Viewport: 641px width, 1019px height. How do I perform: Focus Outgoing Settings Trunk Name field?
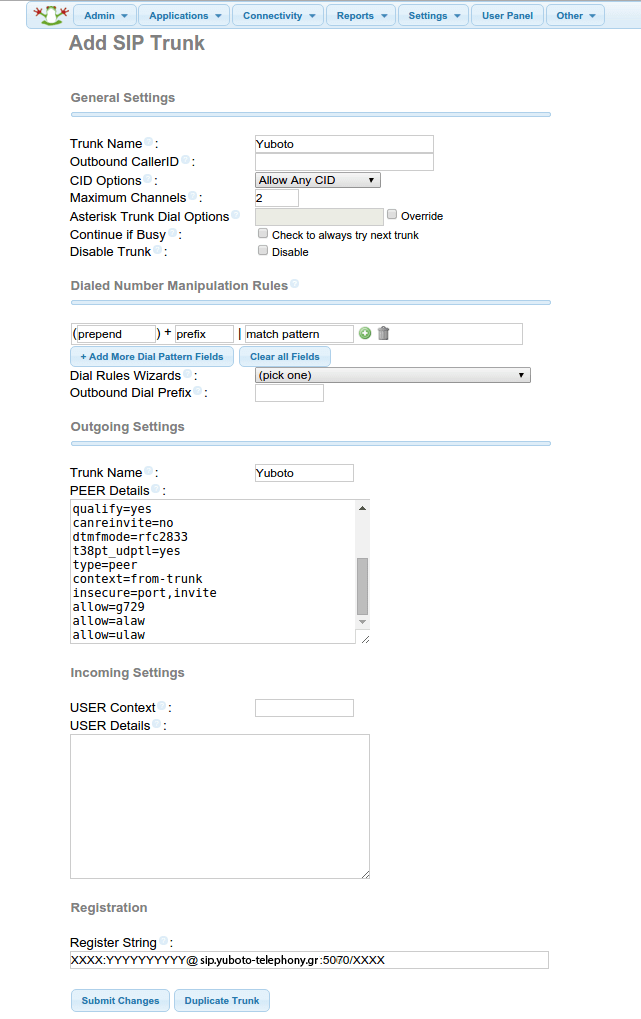pyautogui.click(x=304, y=473)
